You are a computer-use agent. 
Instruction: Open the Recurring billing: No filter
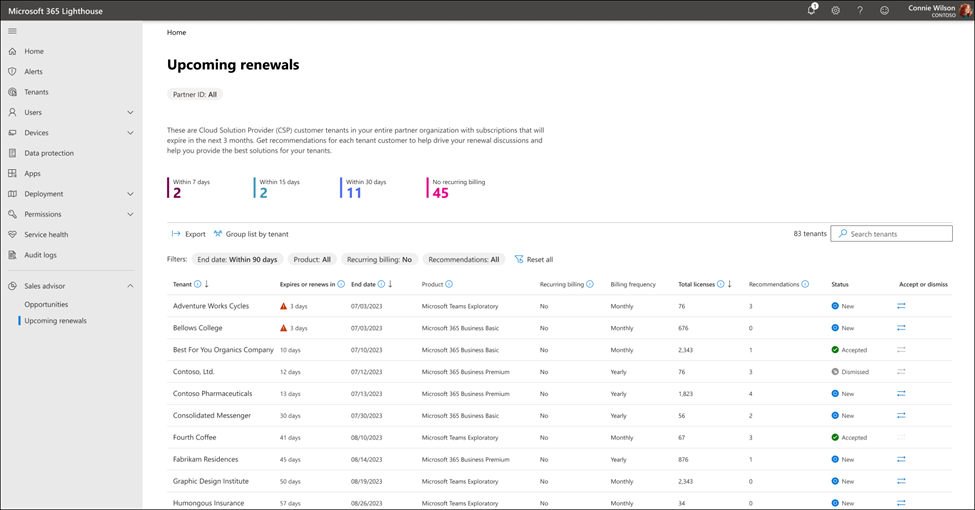379,259
